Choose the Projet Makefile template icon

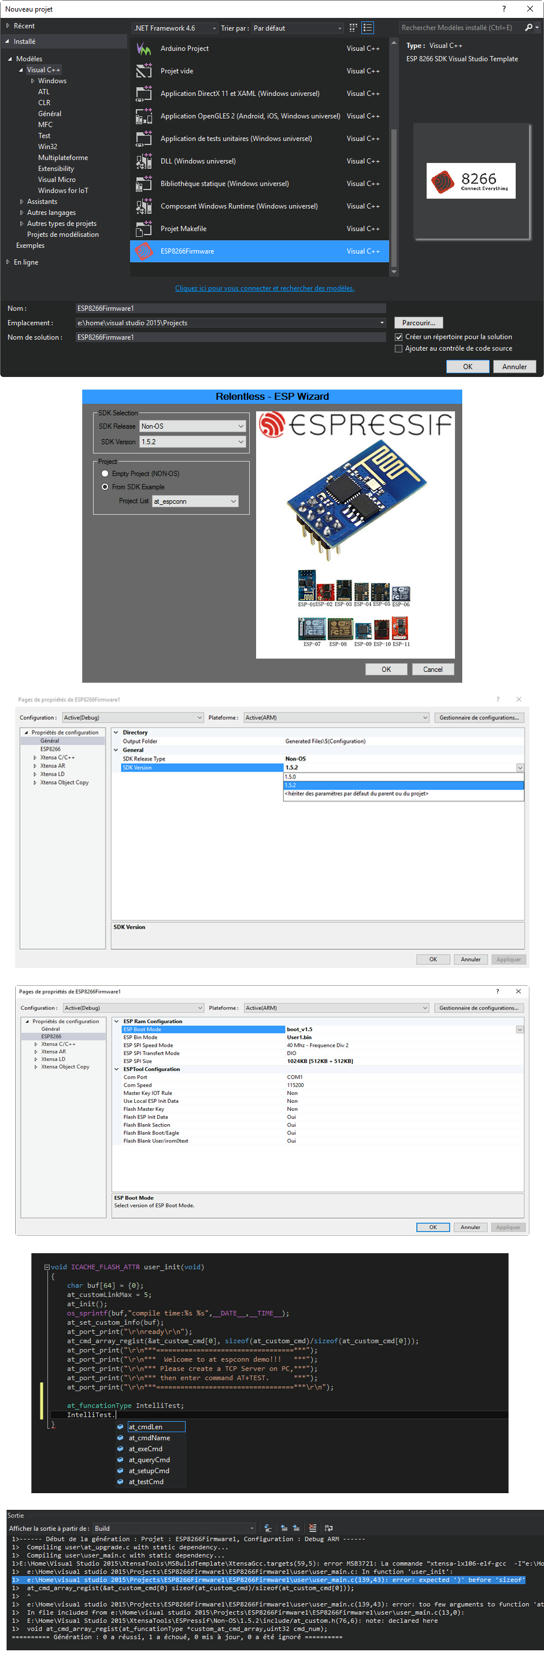coord(144,228)
